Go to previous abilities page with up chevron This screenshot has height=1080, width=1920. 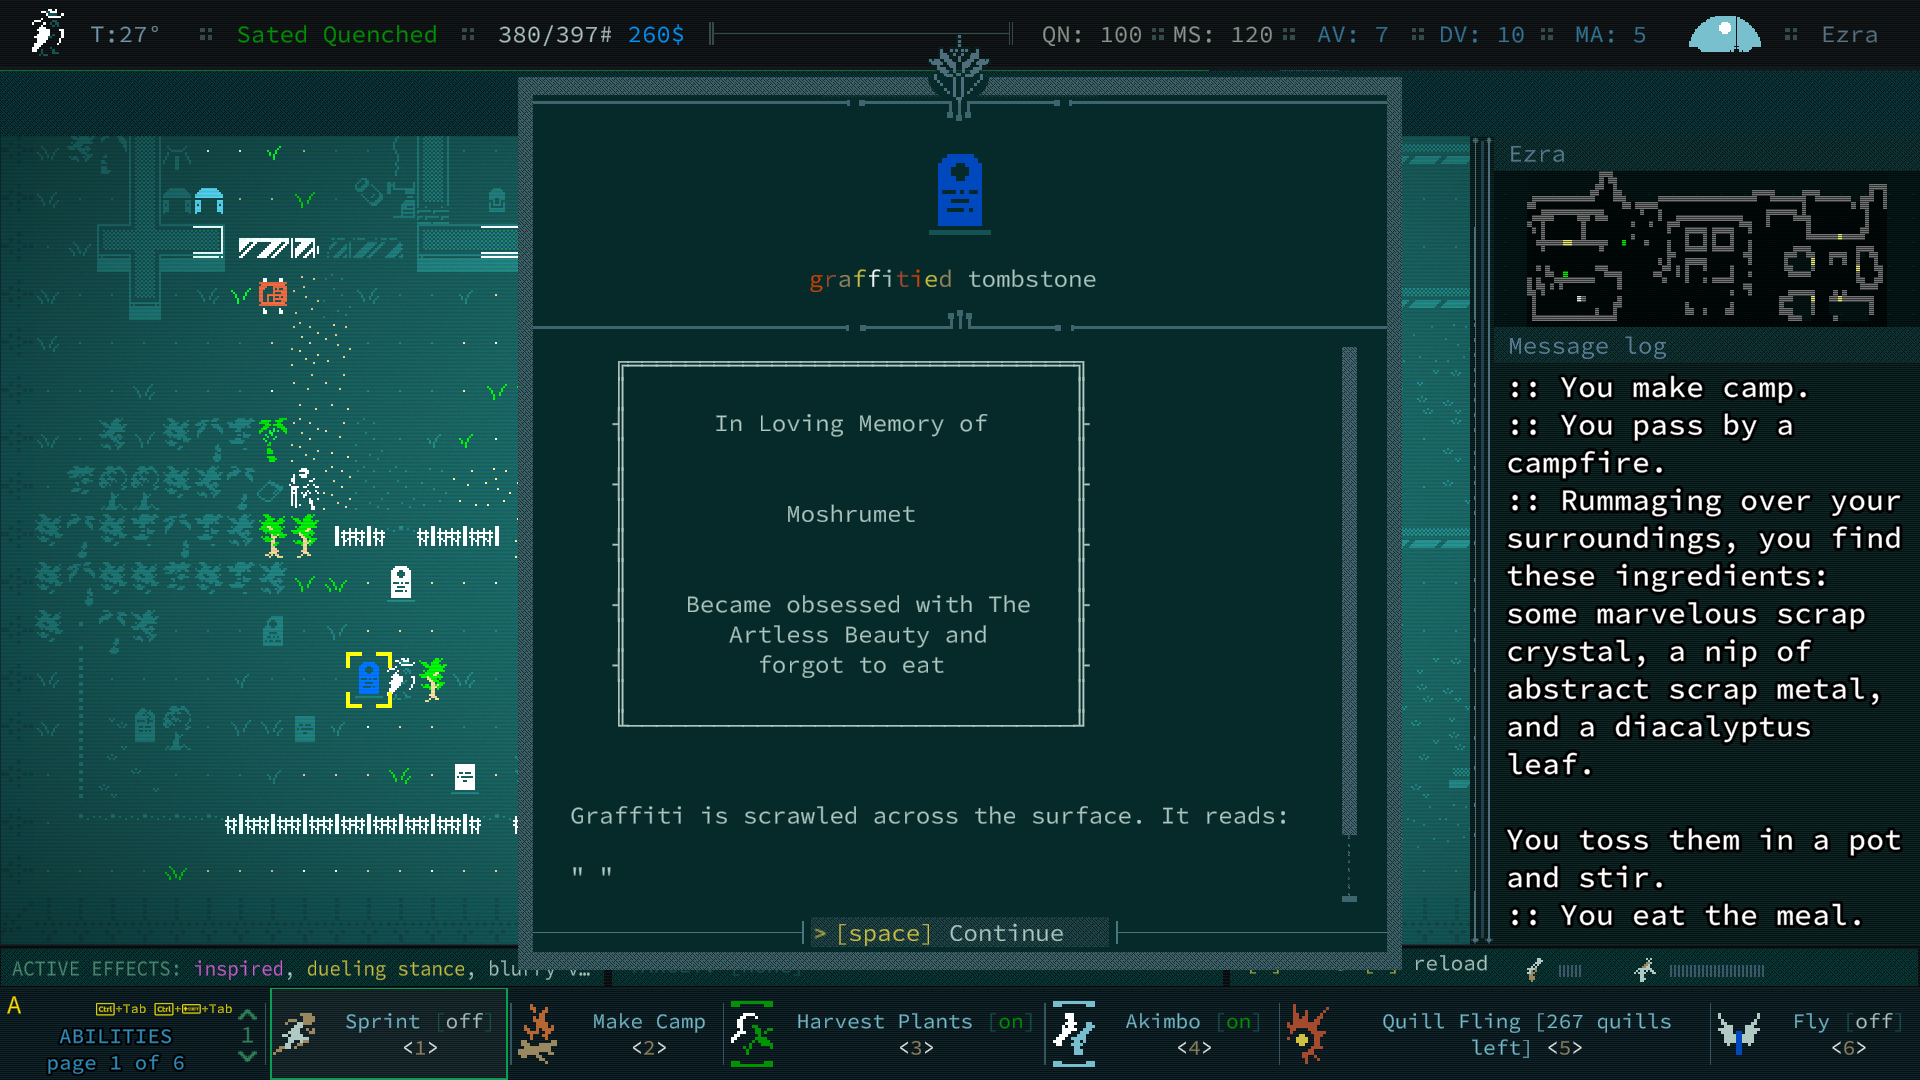(248, 1014)
